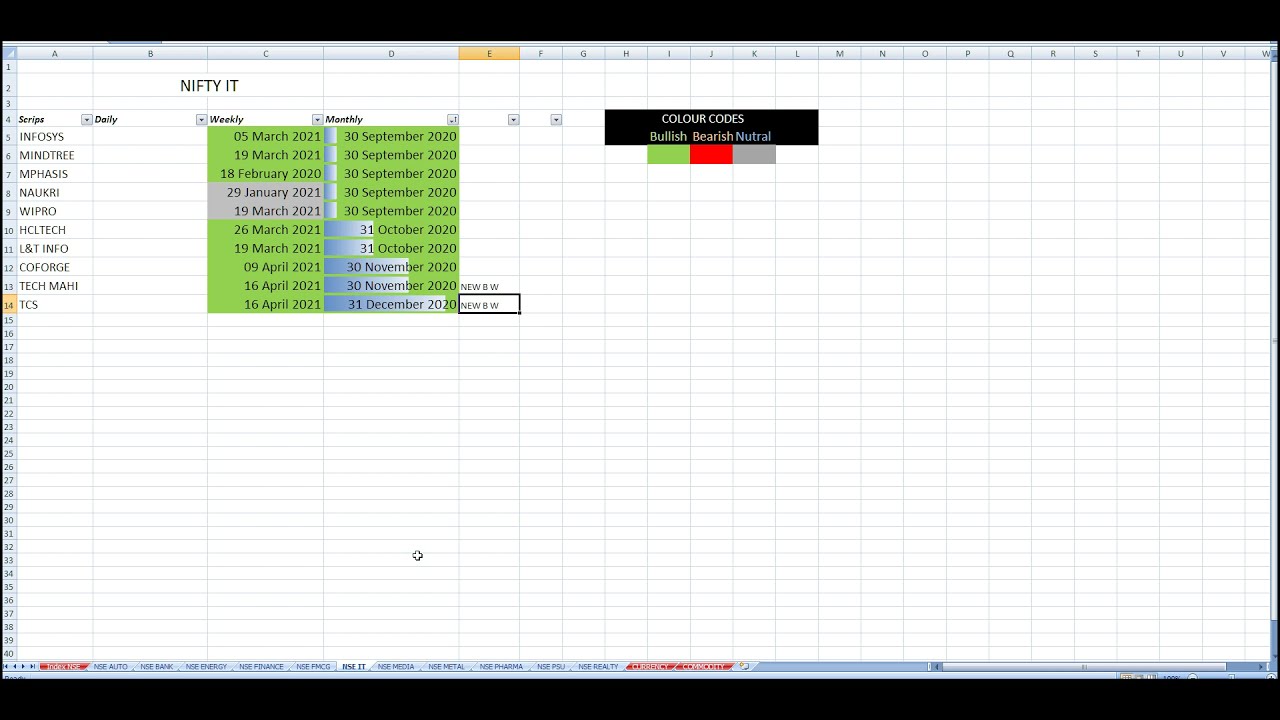The width and height of the screenshot is (1280, 720).
Task: Click the vertical scrollbar on the right edge
Action: point(1273,343)
